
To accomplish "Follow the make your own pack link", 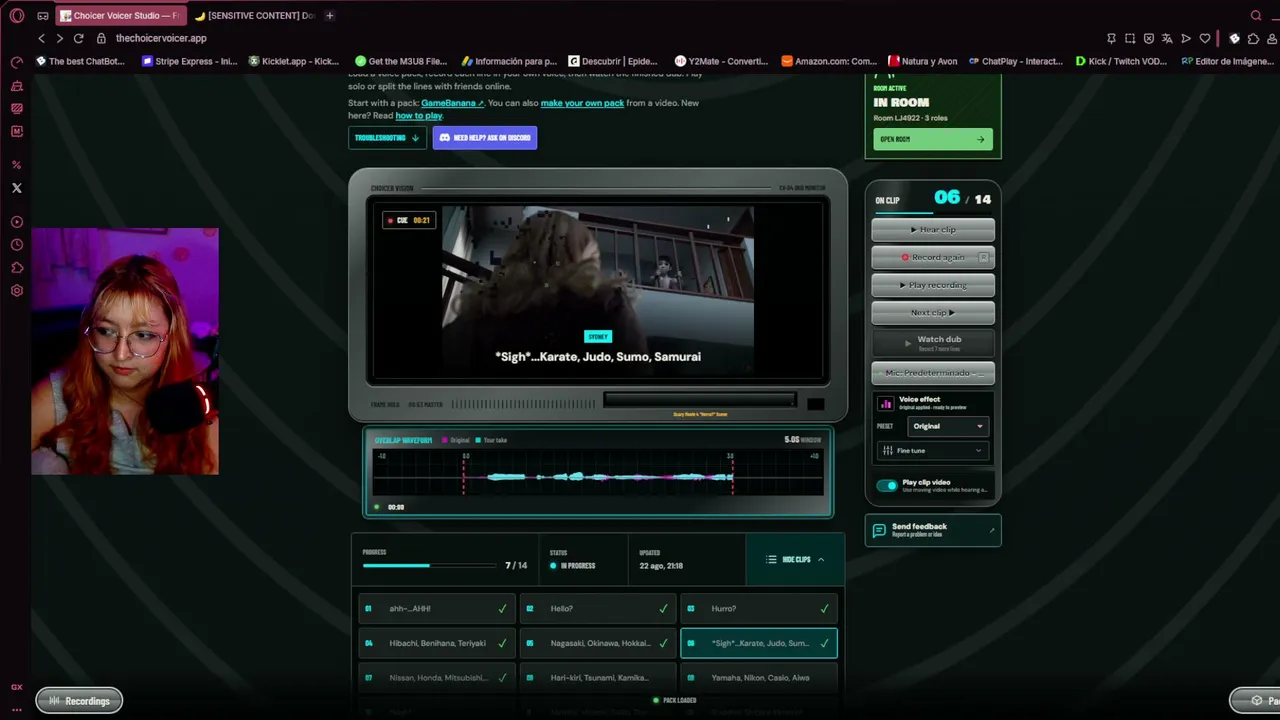I will pos(582,103).
